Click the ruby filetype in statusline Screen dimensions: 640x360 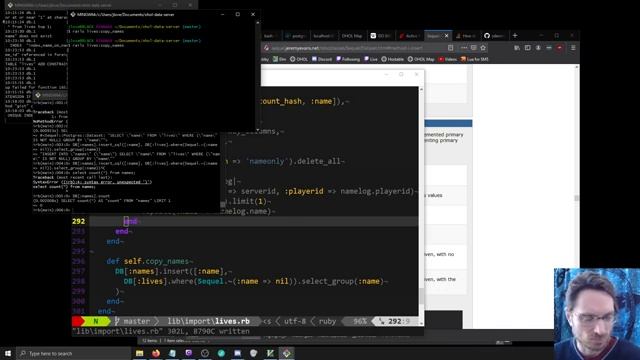coord(327,321)
